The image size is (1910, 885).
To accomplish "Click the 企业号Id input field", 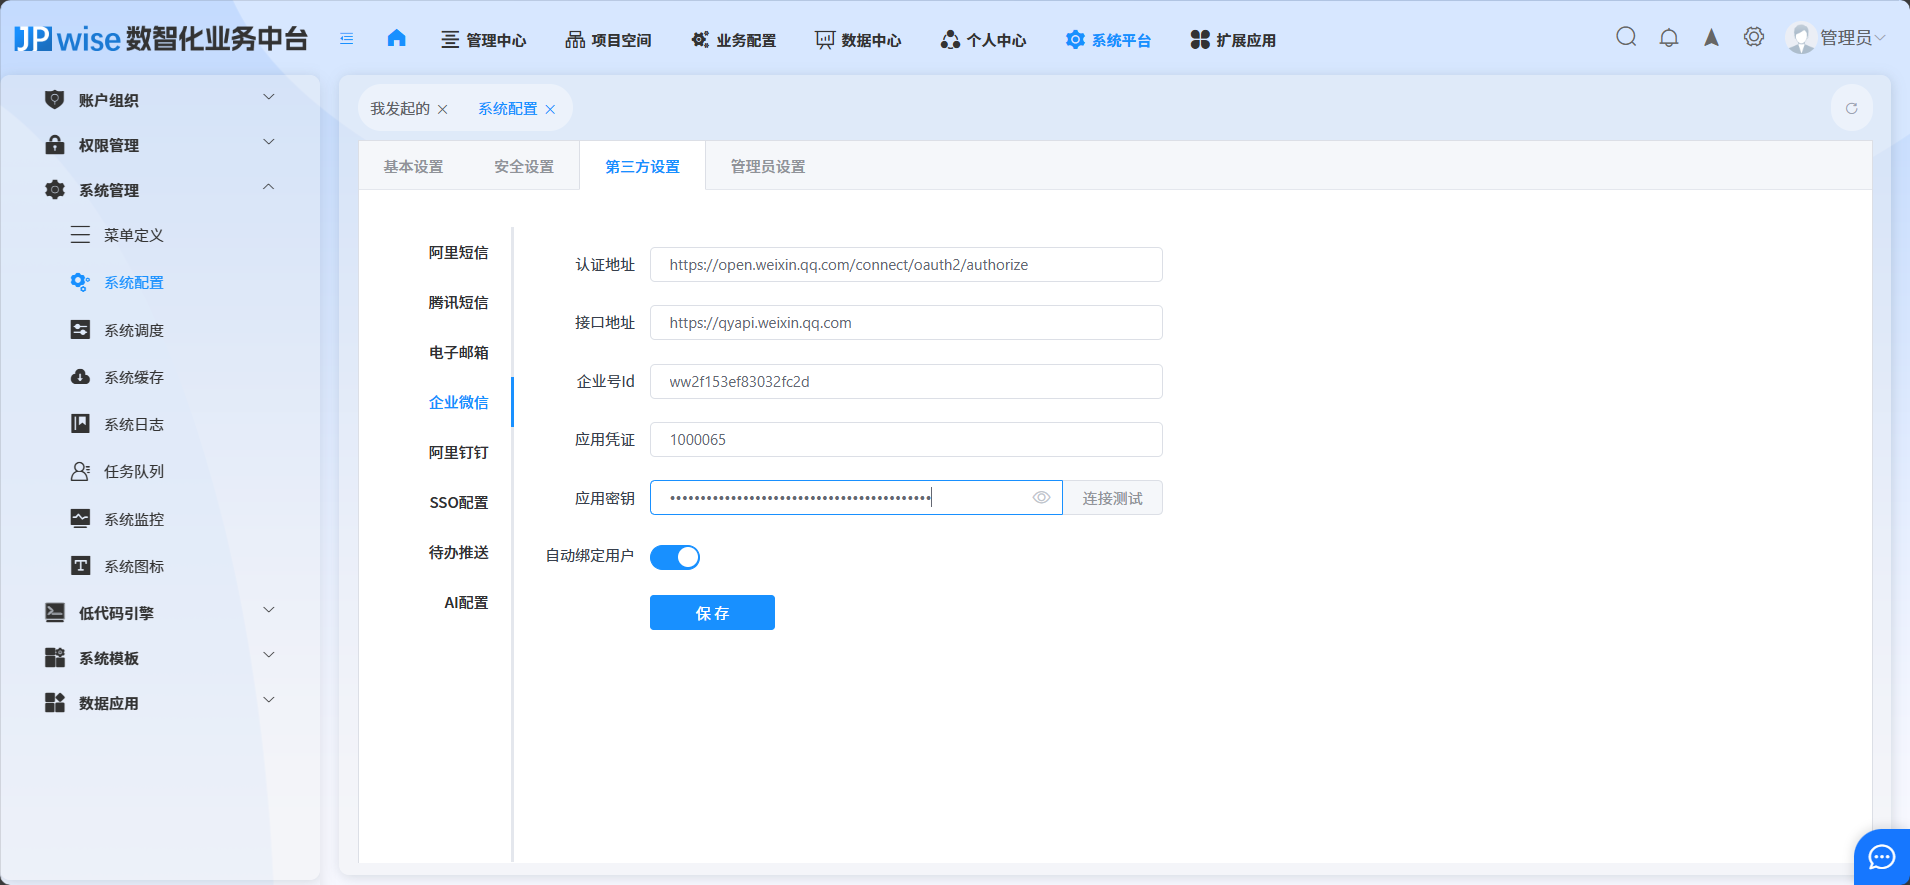I will click(x=906, y=382).
